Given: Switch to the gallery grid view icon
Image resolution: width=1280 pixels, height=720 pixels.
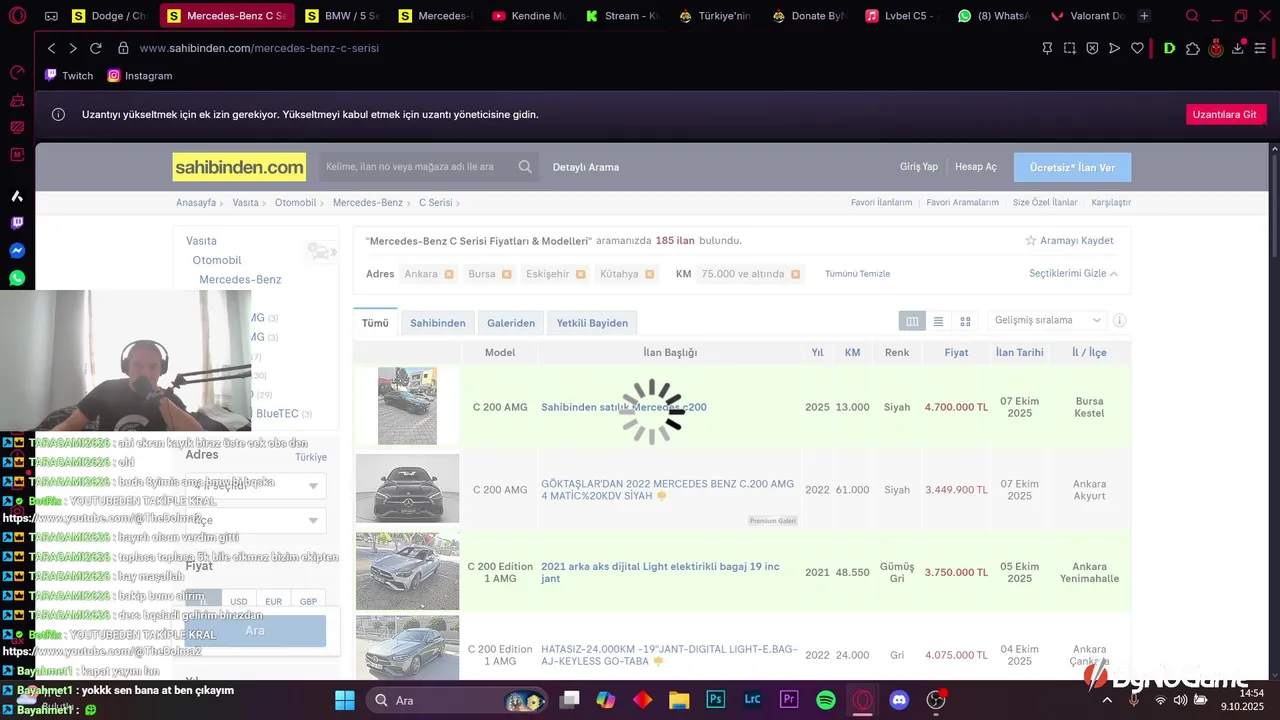Looking at the screenshot, I should [965, 321].
